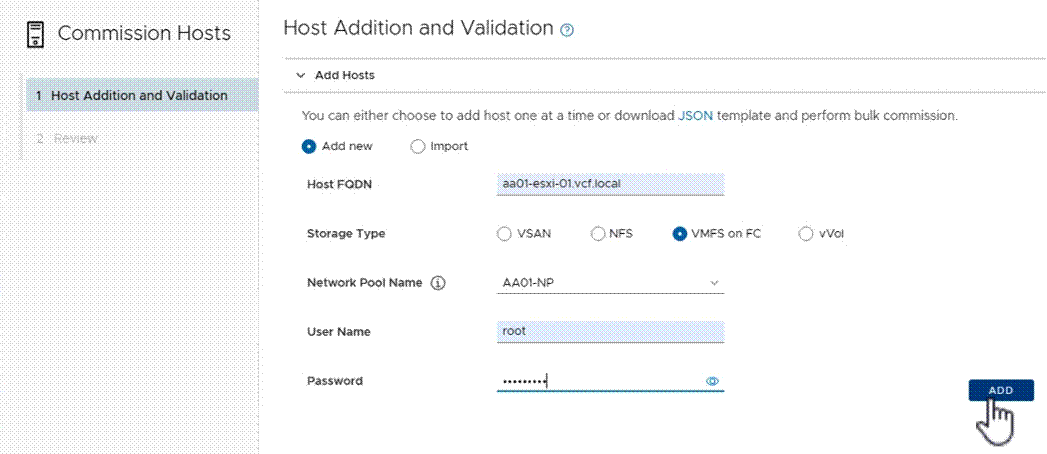Click the Host Addition and Validation heading
The image size is (1047, 454).
coord(419,28)
